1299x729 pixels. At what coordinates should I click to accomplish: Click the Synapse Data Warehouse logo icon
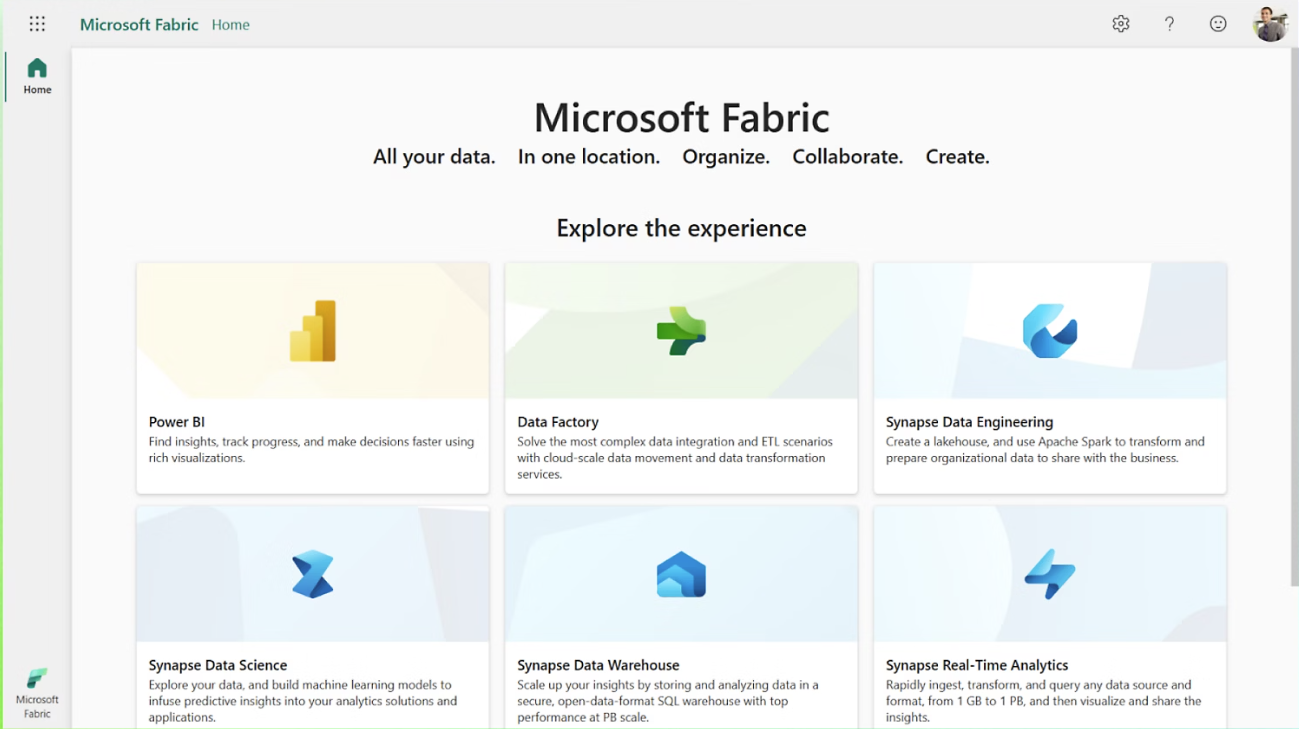click(x=681, y=574)
